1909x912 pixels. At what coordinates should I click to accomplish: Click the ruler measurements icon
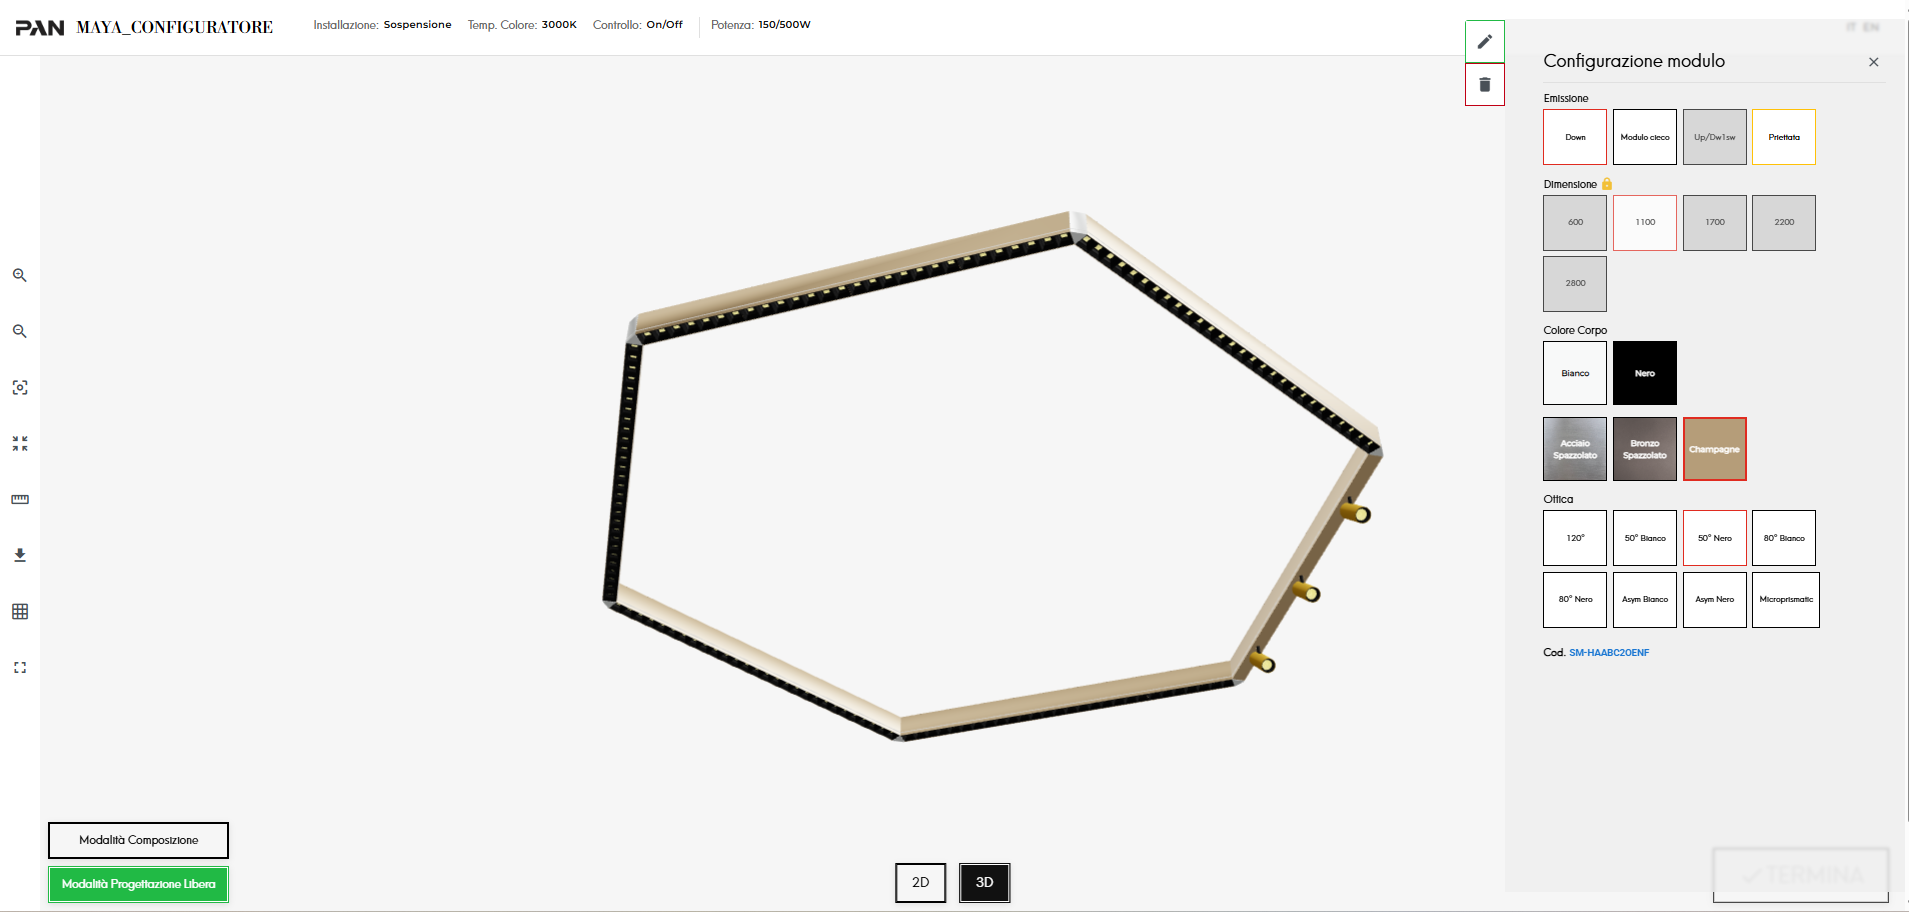point(19,499)
